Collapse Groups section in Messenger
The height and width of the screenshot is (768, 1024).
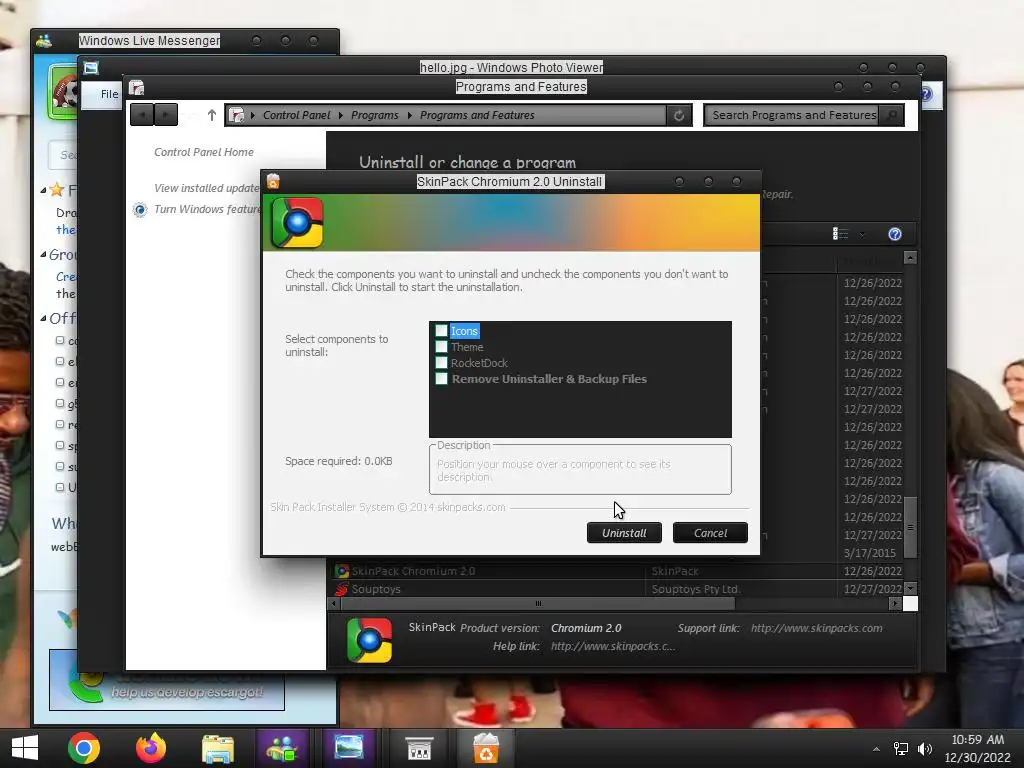tap(42, 254)
